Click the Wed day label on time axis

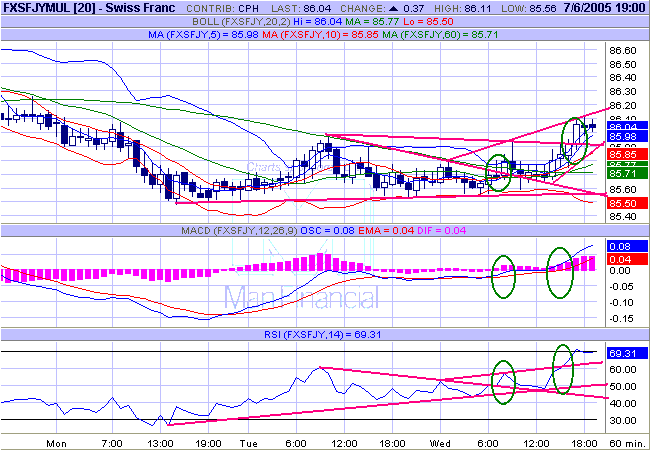440,444
